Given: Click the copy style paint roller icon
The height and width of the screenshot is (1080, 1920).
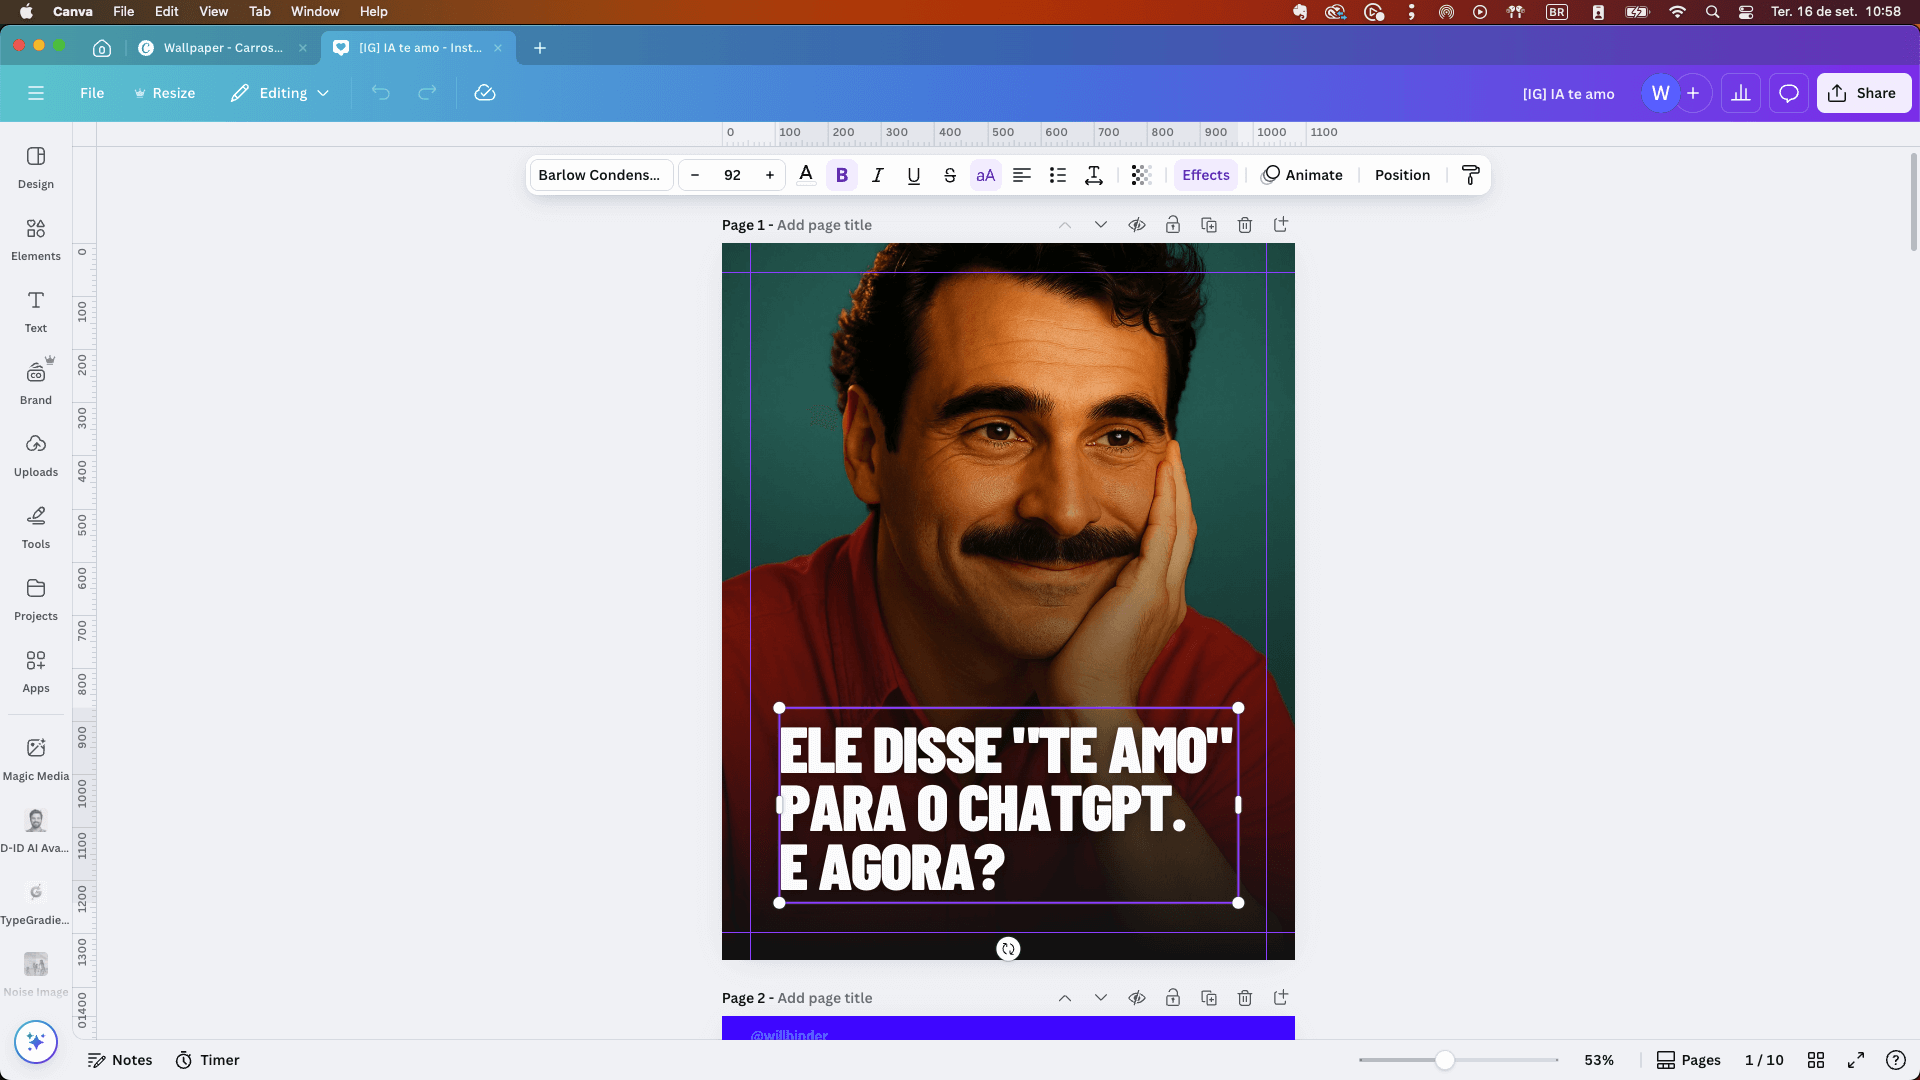Looking at the screenshot, I should 1470,175.
